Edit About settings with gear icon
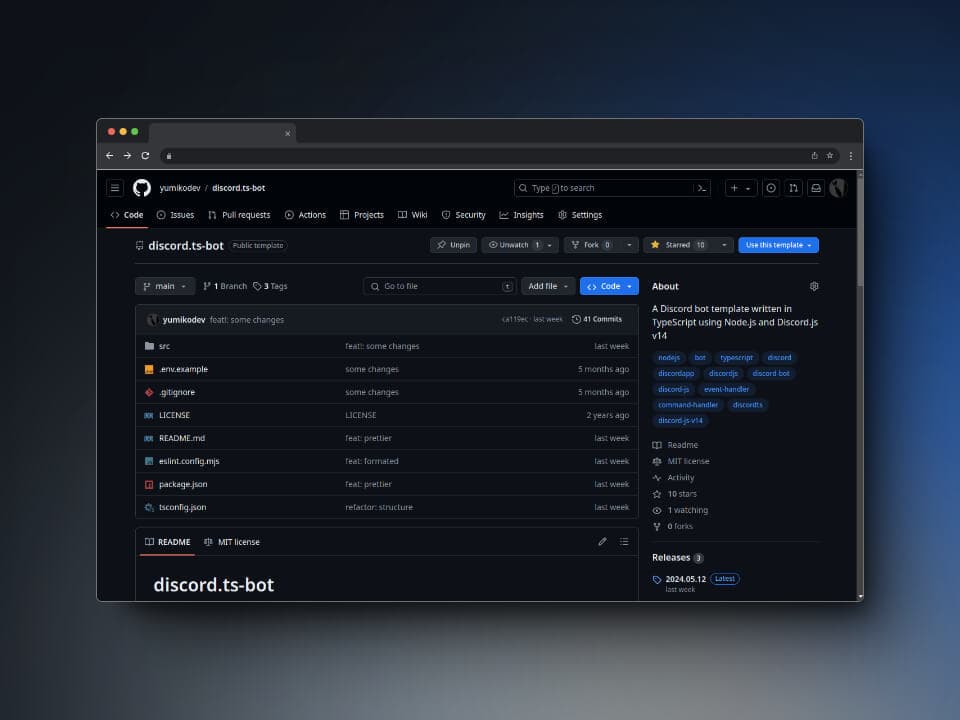960x720 pixels. [x=814, y=286]
